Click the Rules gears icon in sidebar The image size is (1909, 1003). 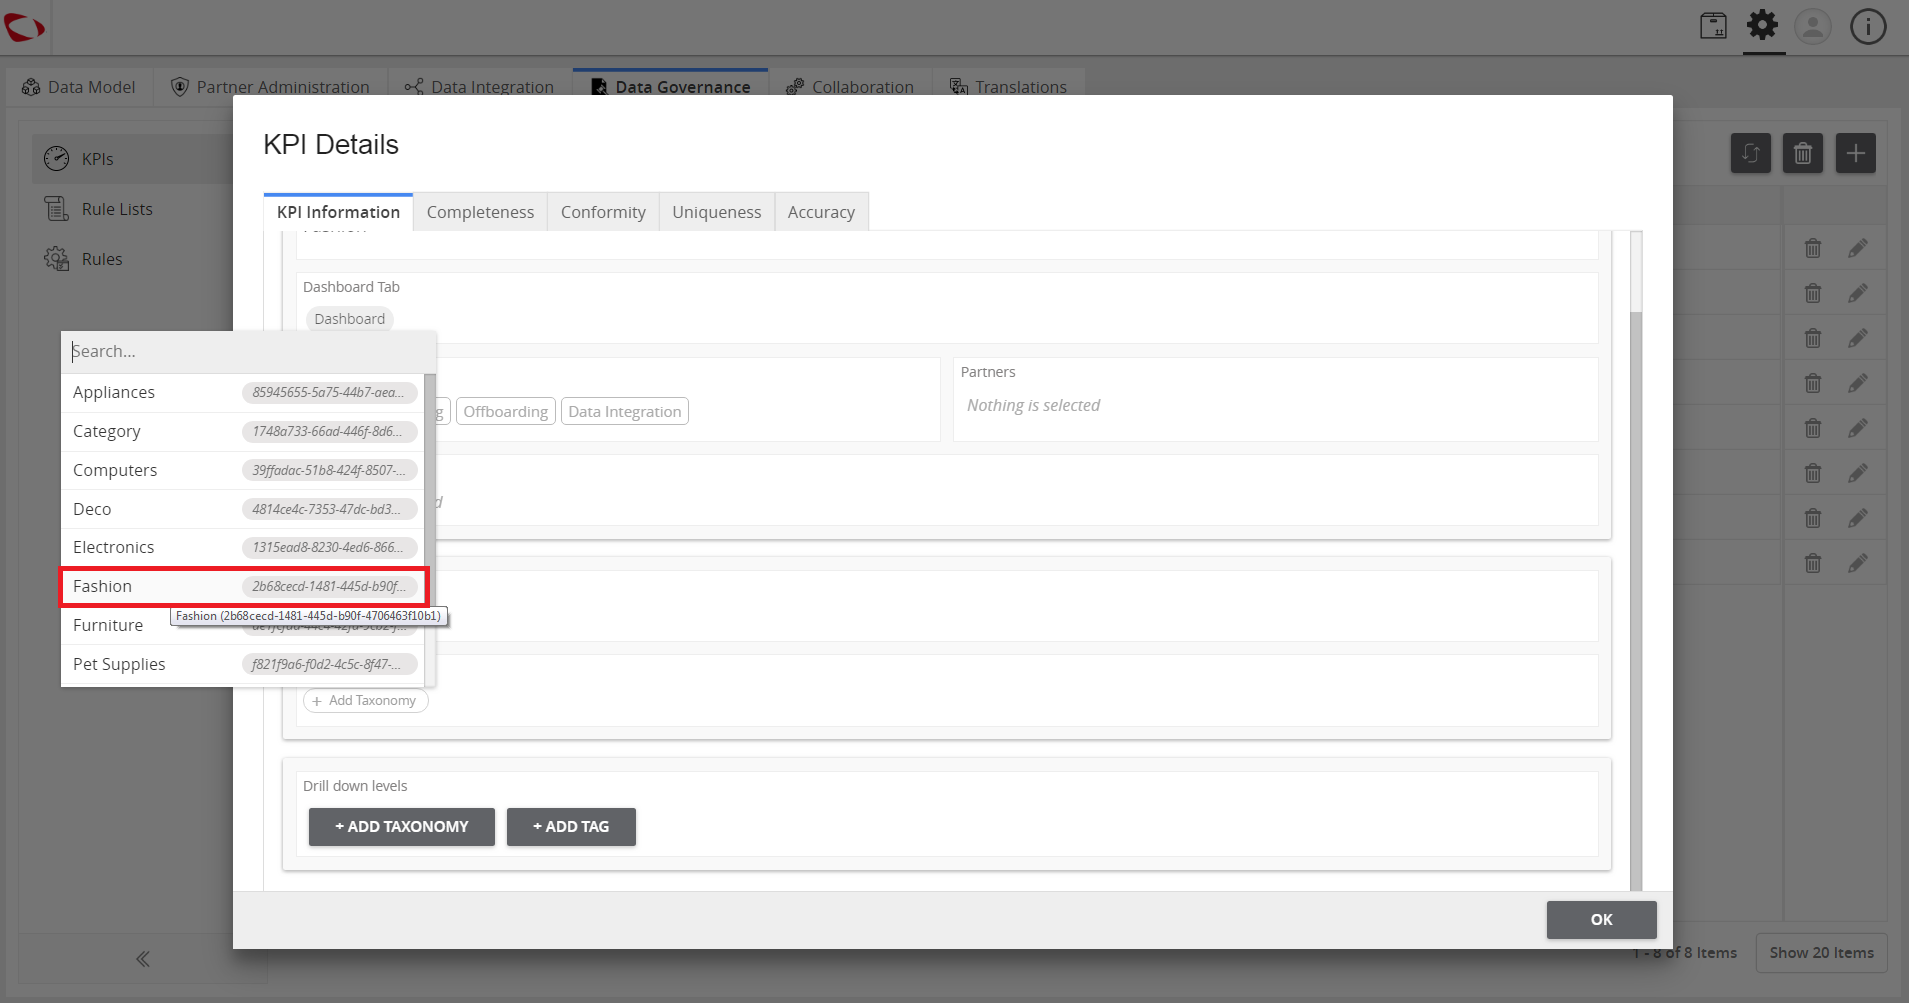tap(57, 258)
